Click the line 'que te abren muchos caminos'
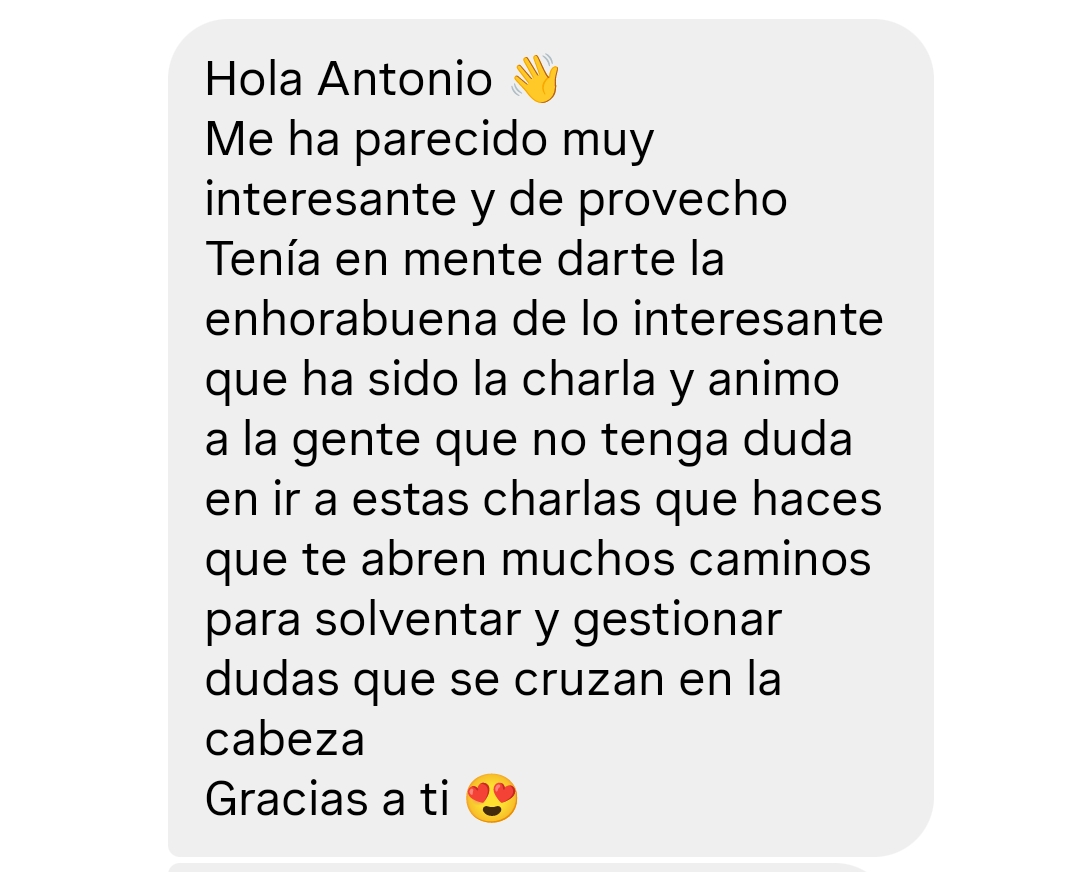Viewport: 1080px width, 872px height. (538, 561)
